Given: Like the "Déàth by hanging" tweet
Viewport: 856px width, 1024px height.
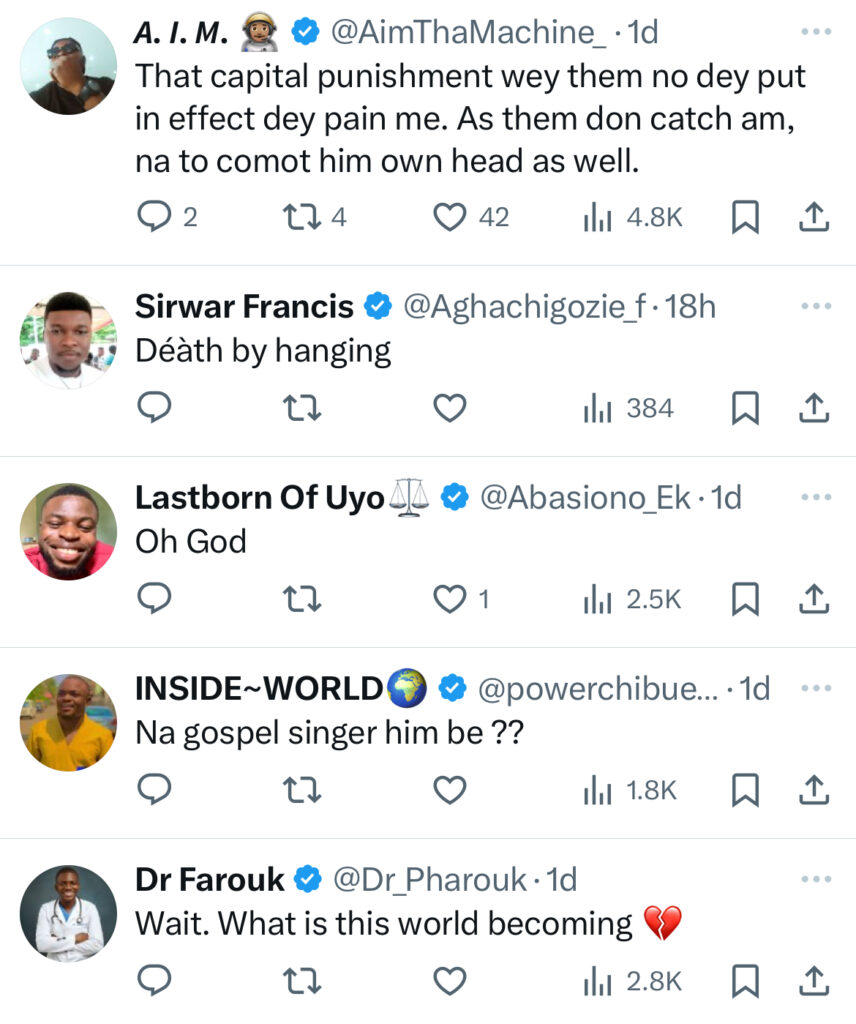Looking at the screenshot, I should pyautogui.click(x=452, y=407).
